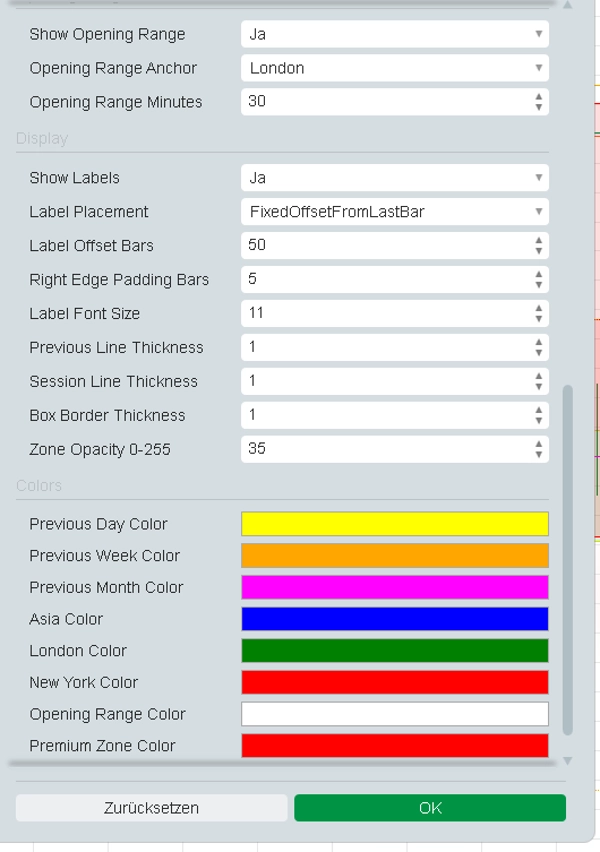Open the Show Opening Range dropdown
Viewport: 600px width, 852px height.
click(x=395, y=34)
